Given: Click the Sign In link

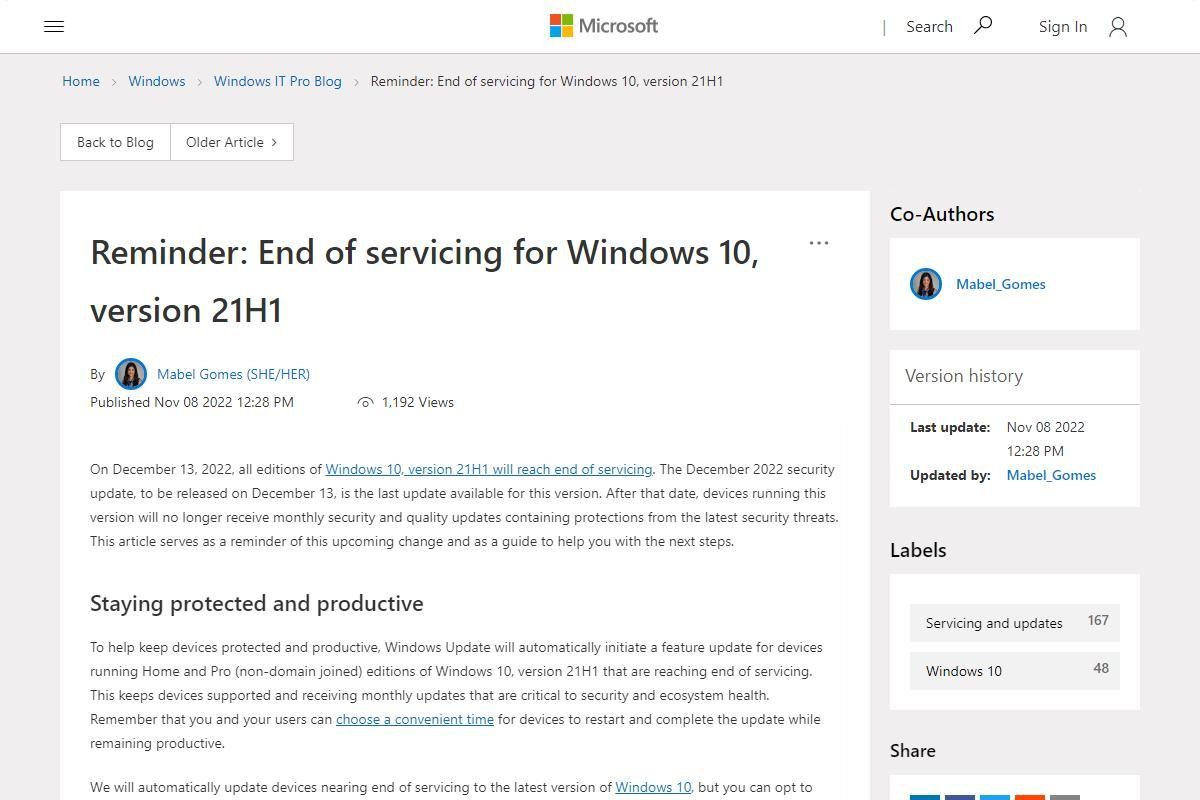Looking at the screenshot, I should [1063, 27].
